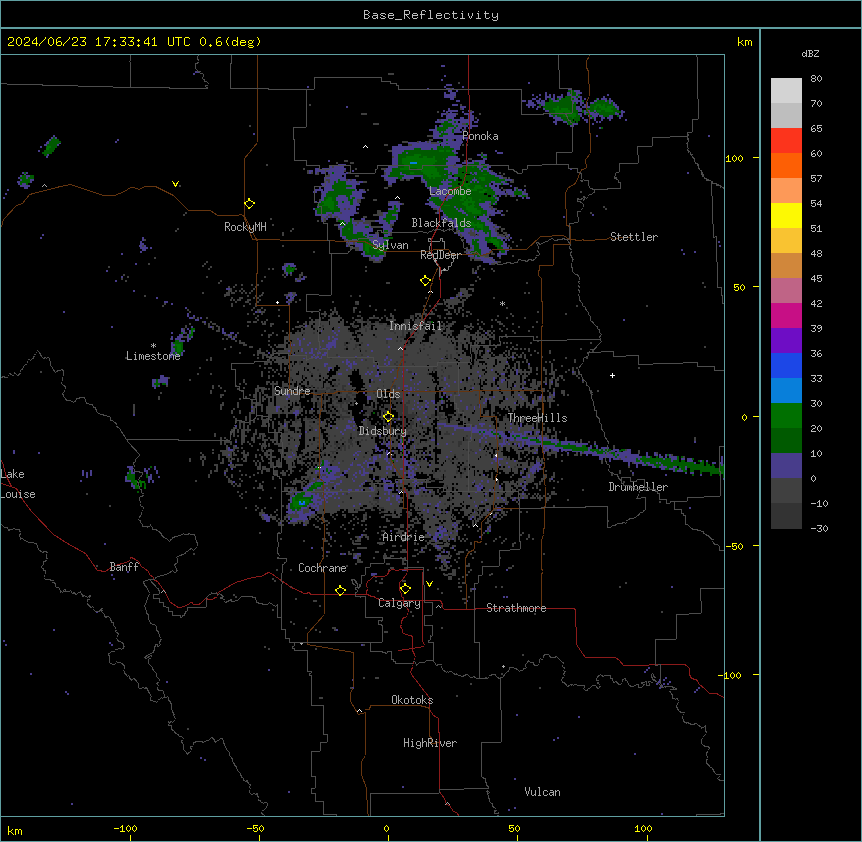The image size is (862, 842).
Task: Click the HighRiver label
Action: point(430,743)
